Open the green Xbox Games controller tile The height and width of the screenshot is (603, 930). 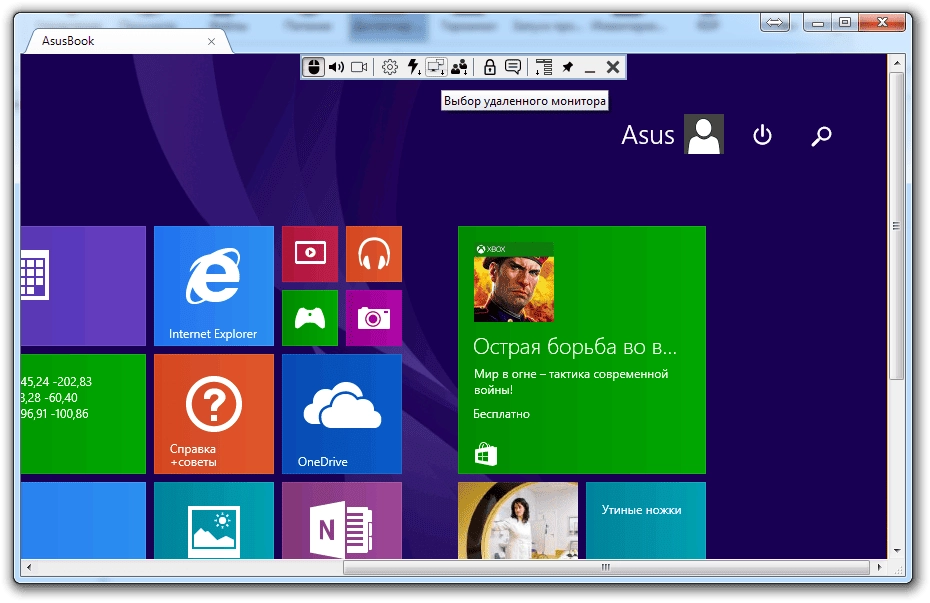point(310,318)
